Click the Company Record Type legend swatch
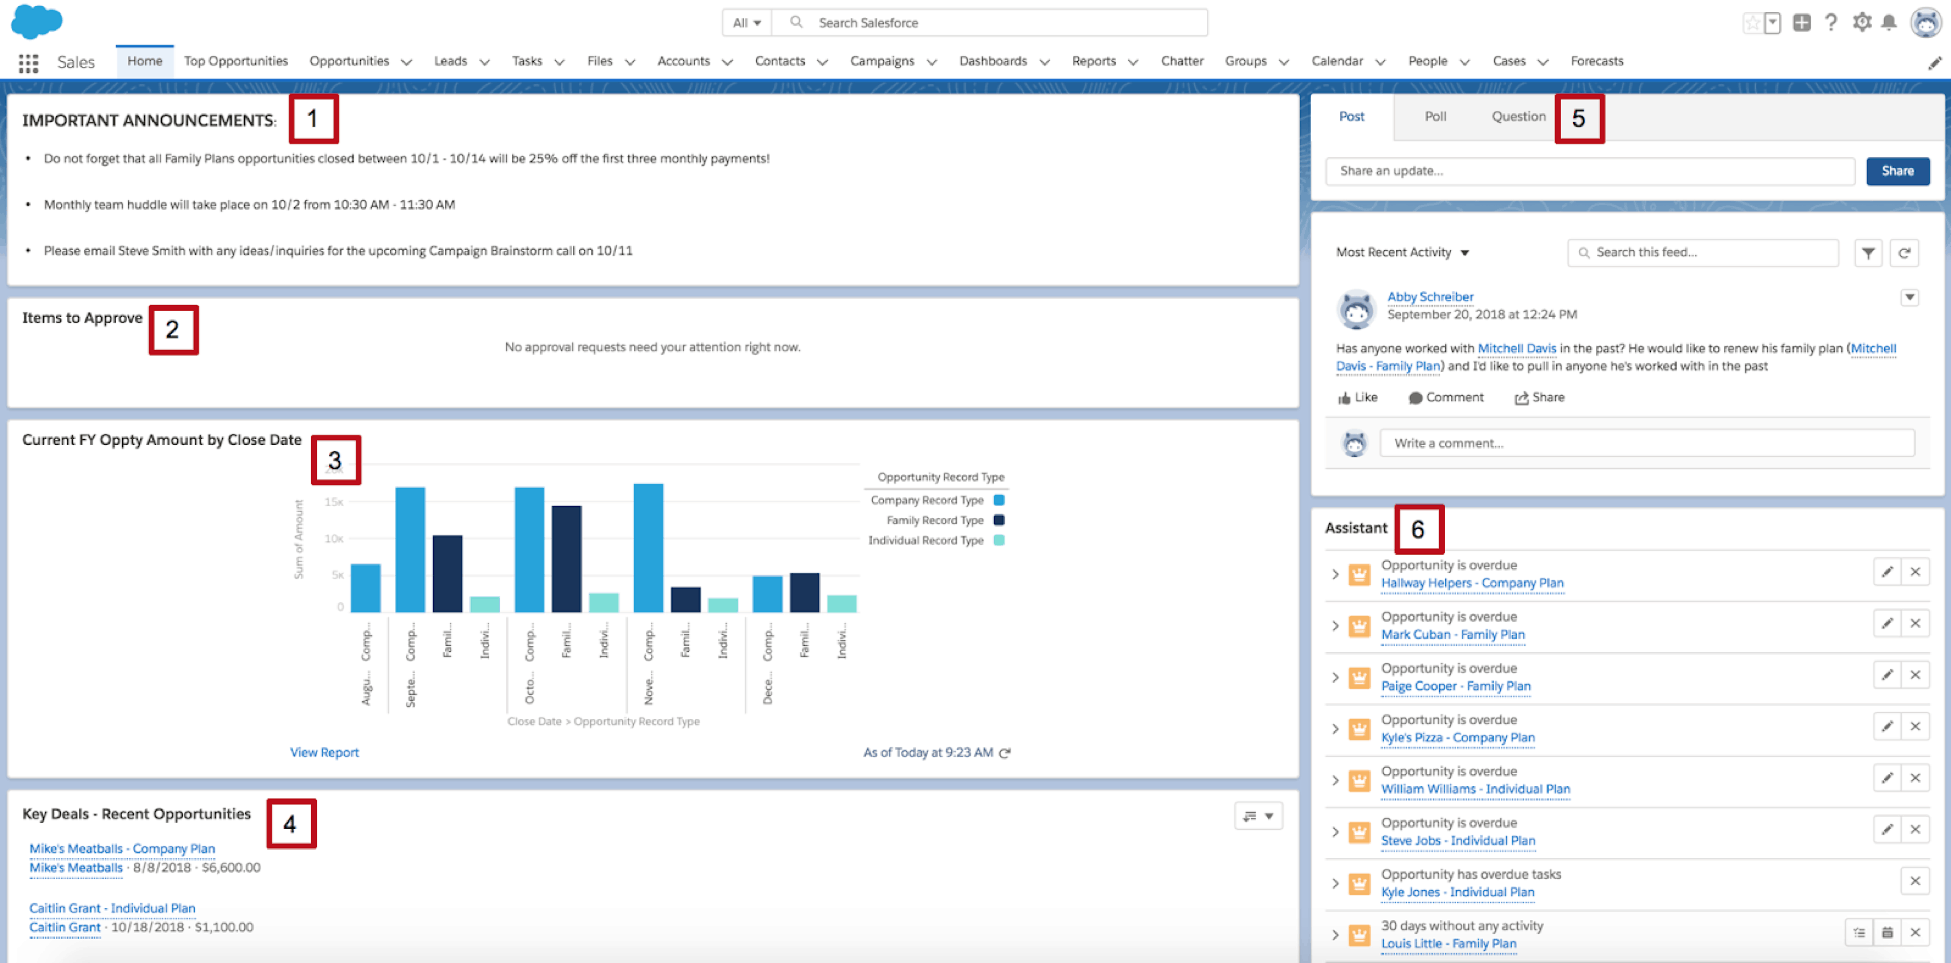Screen dimensions: 1951x963 click(999, 500)
